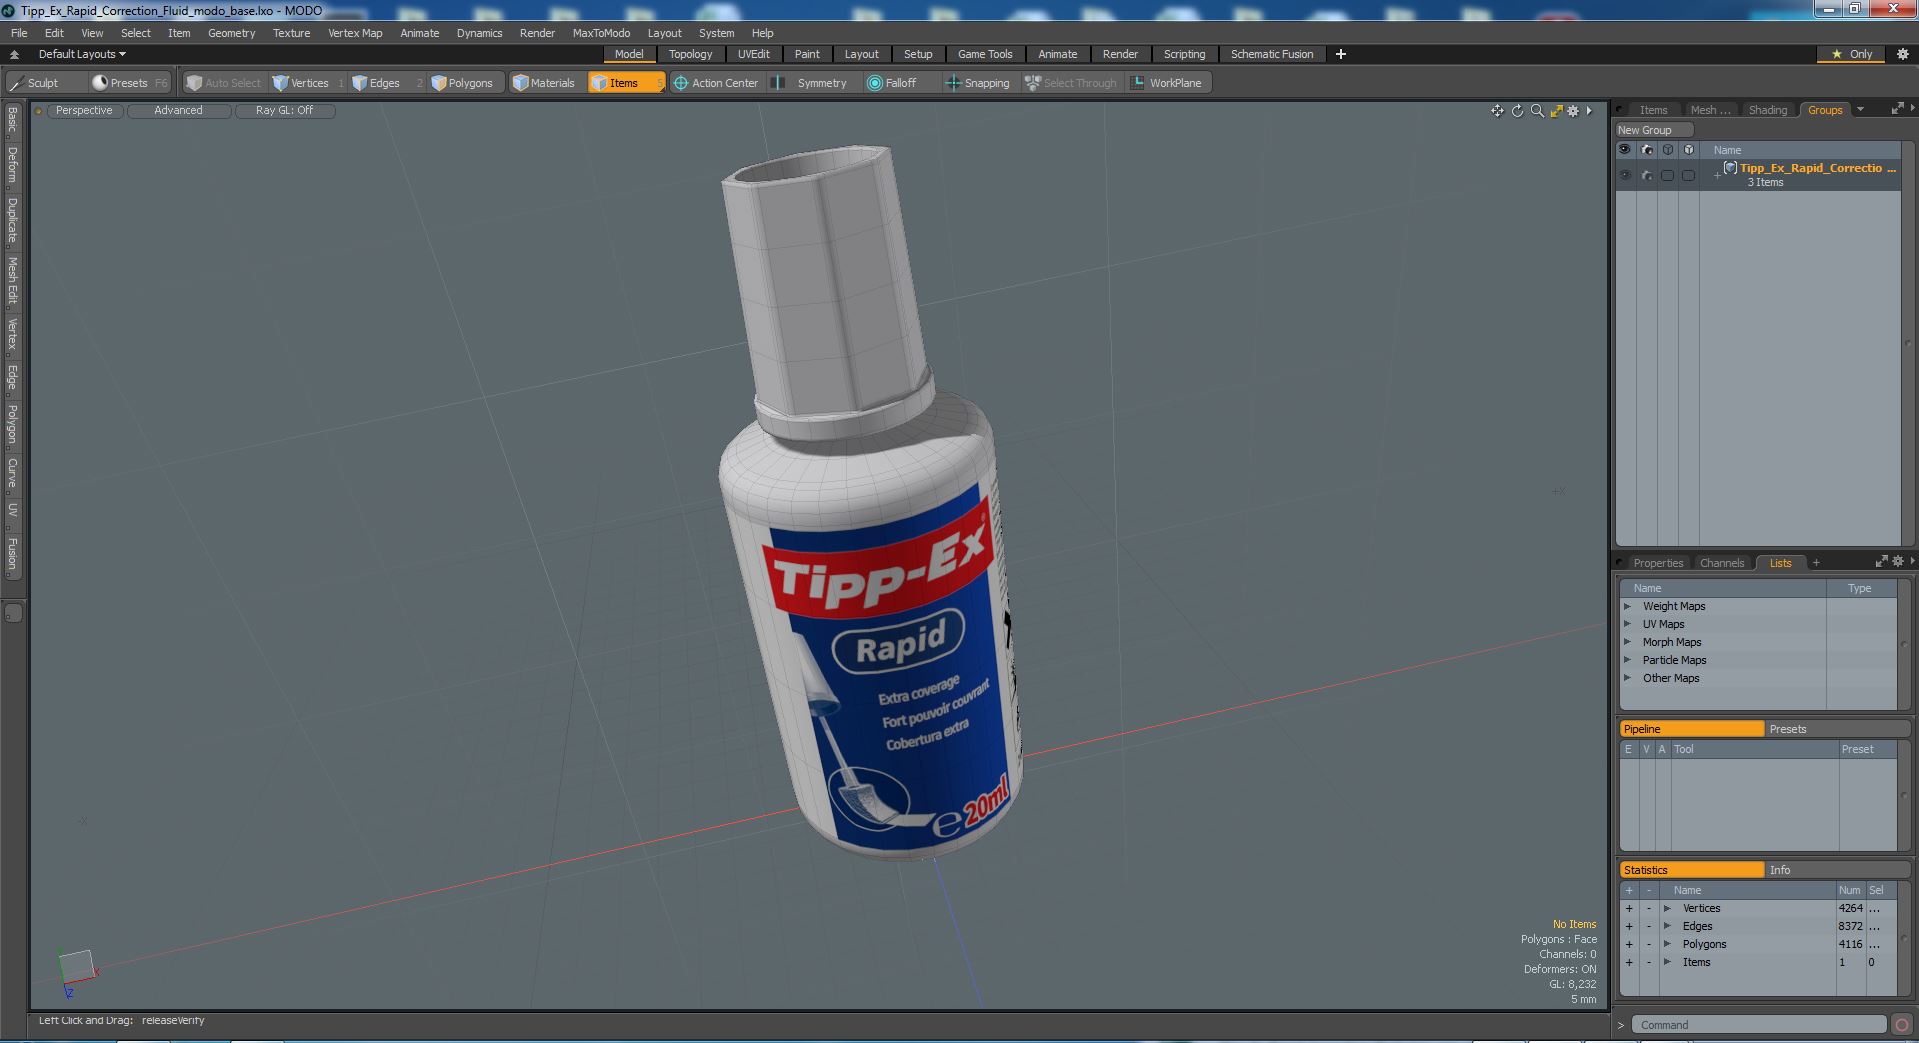Open Snapping settings
This screenshot has width=1919, height=1043.
pos(978,83)
